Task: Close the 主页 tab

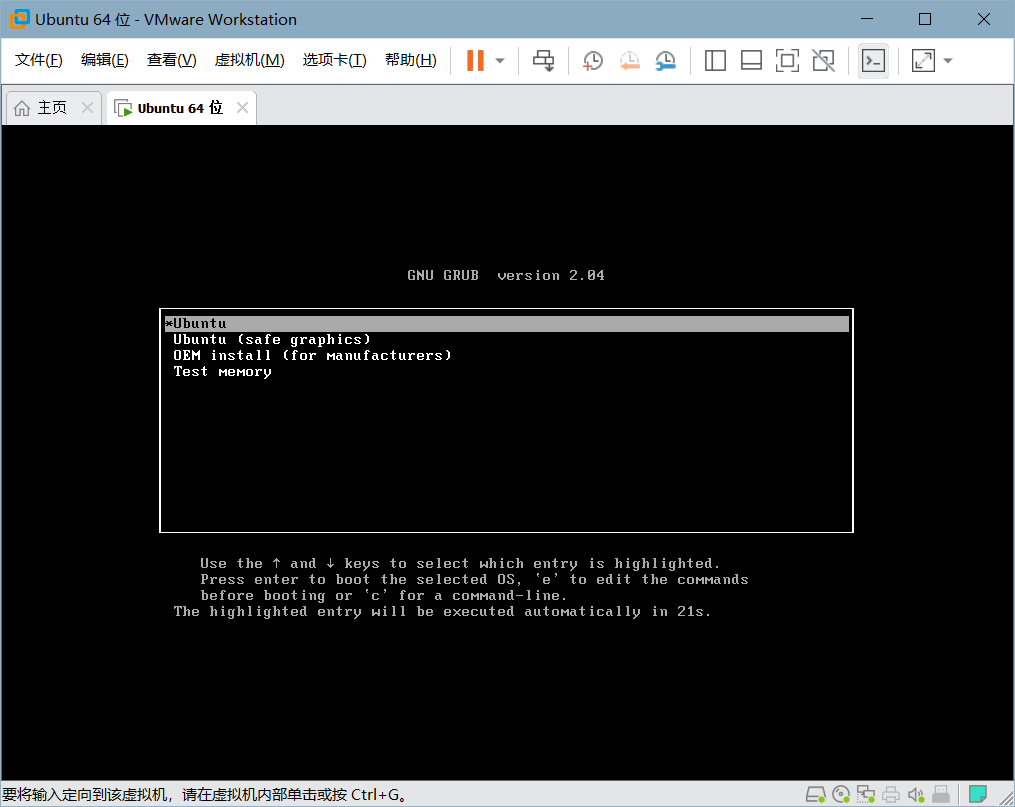Action: click(87, 108)
